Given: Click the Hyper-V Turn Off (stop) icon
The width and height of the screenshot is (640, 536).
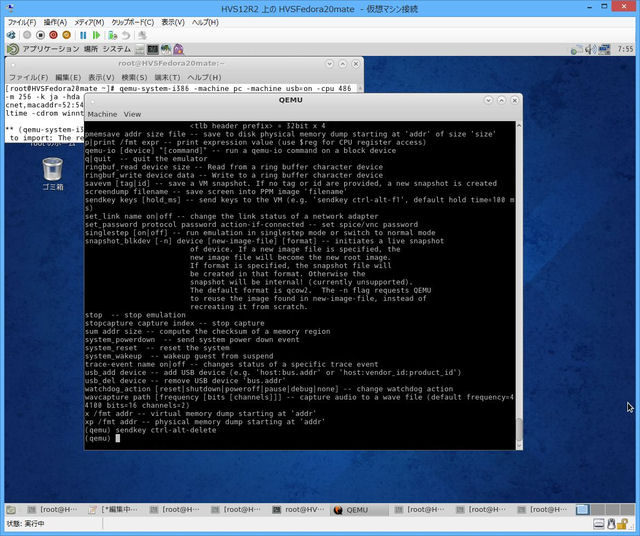Looking at the screenshot, I should (x=40, y=35).
